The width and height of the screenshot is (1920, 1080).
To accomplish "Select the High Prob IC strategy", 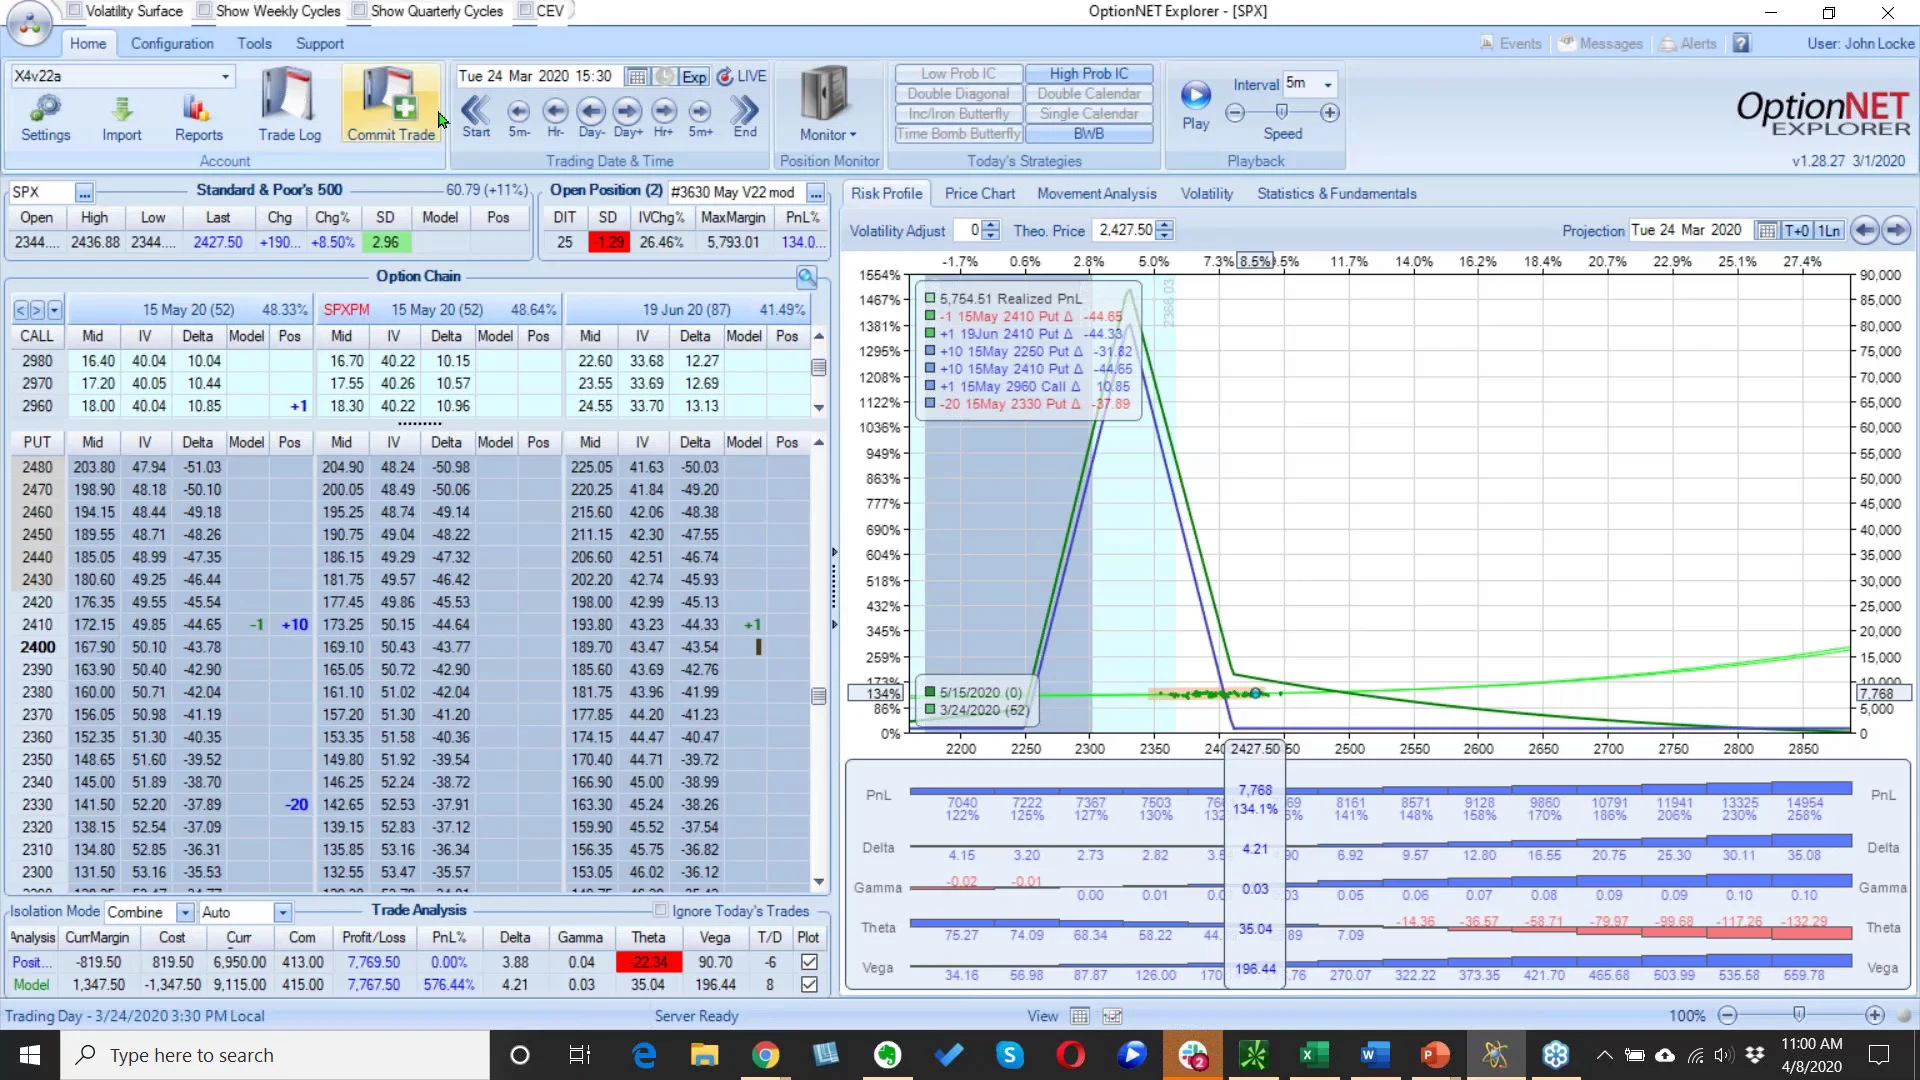I will [x=1089, y=74].
